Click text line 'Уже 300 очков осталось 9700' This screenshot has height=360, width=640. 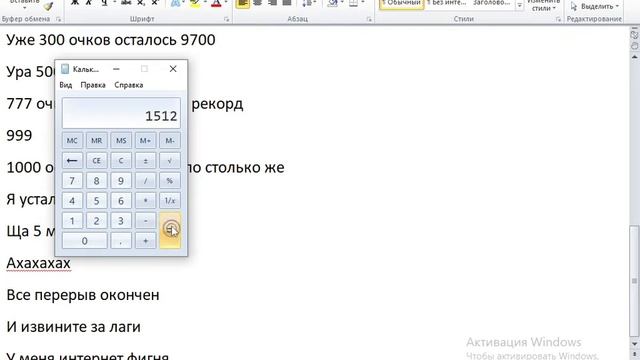[x=111, y=40]
